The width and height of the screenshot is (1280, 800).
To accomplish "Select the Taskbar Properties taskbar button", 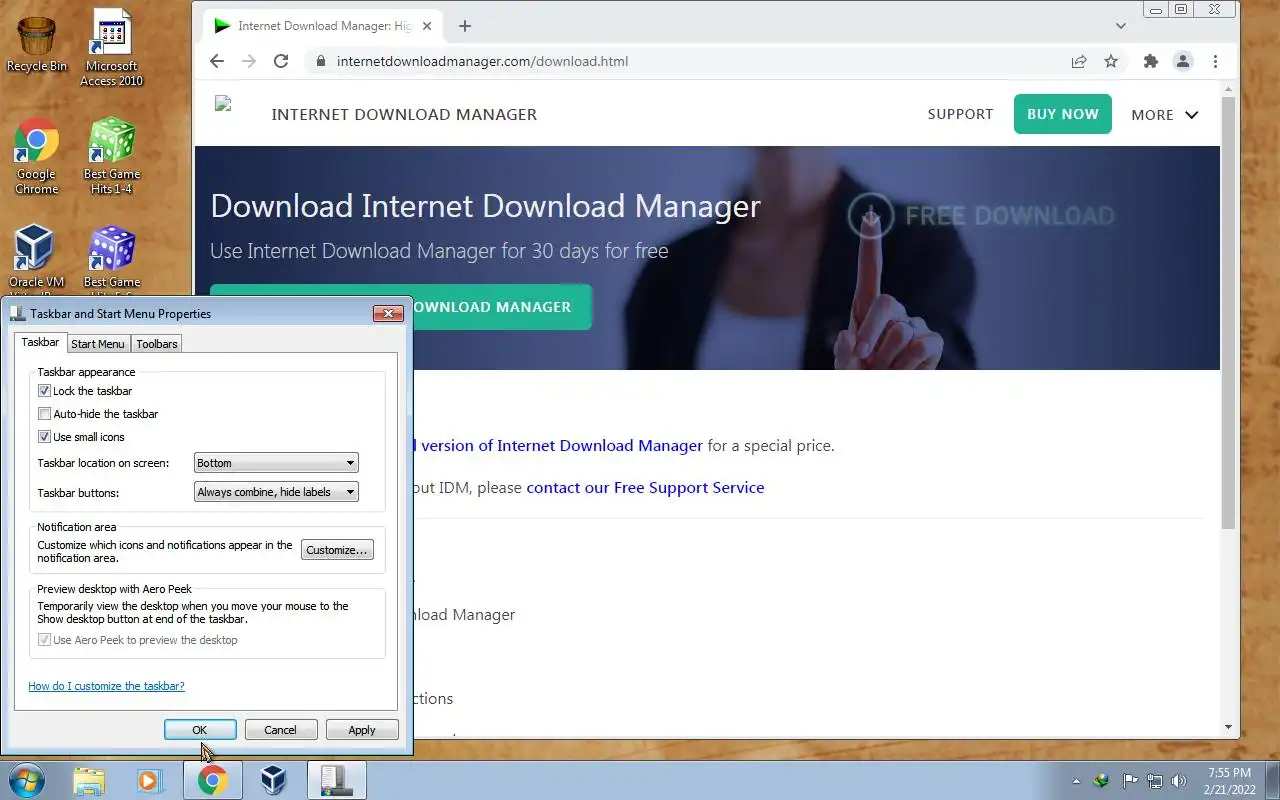I will click(336, 780).
